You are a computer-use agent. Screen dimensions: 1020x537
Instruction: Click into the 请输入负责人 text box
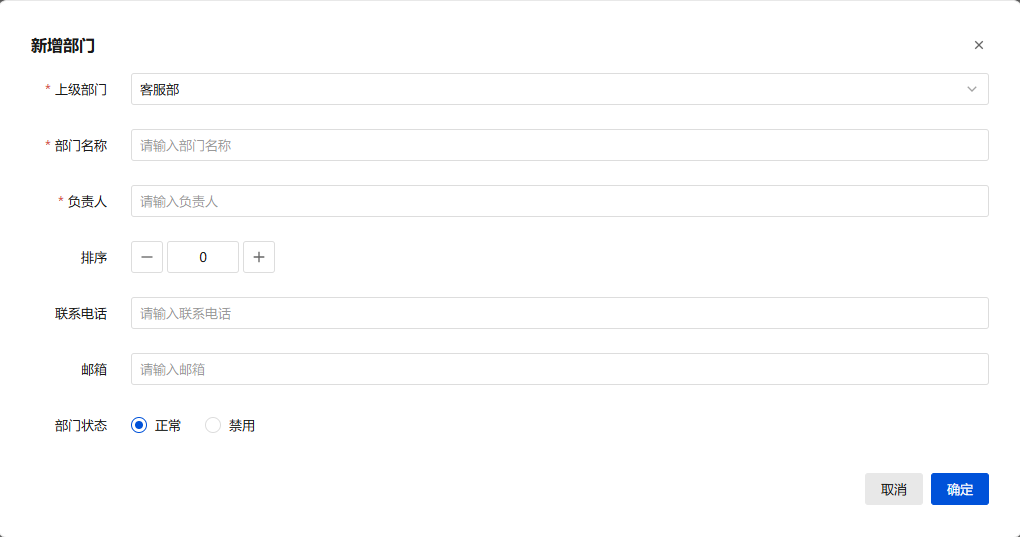(x=559, y=201)
